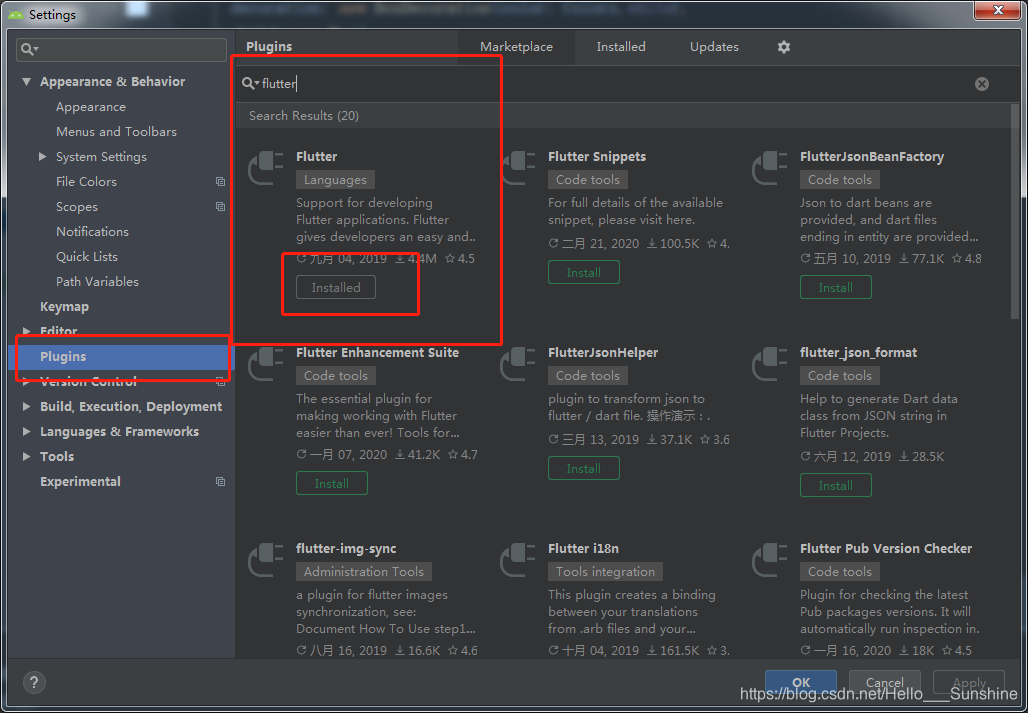Open the plugins settings gear icon
The image size is (1028, 713).
tap(783, 47)
